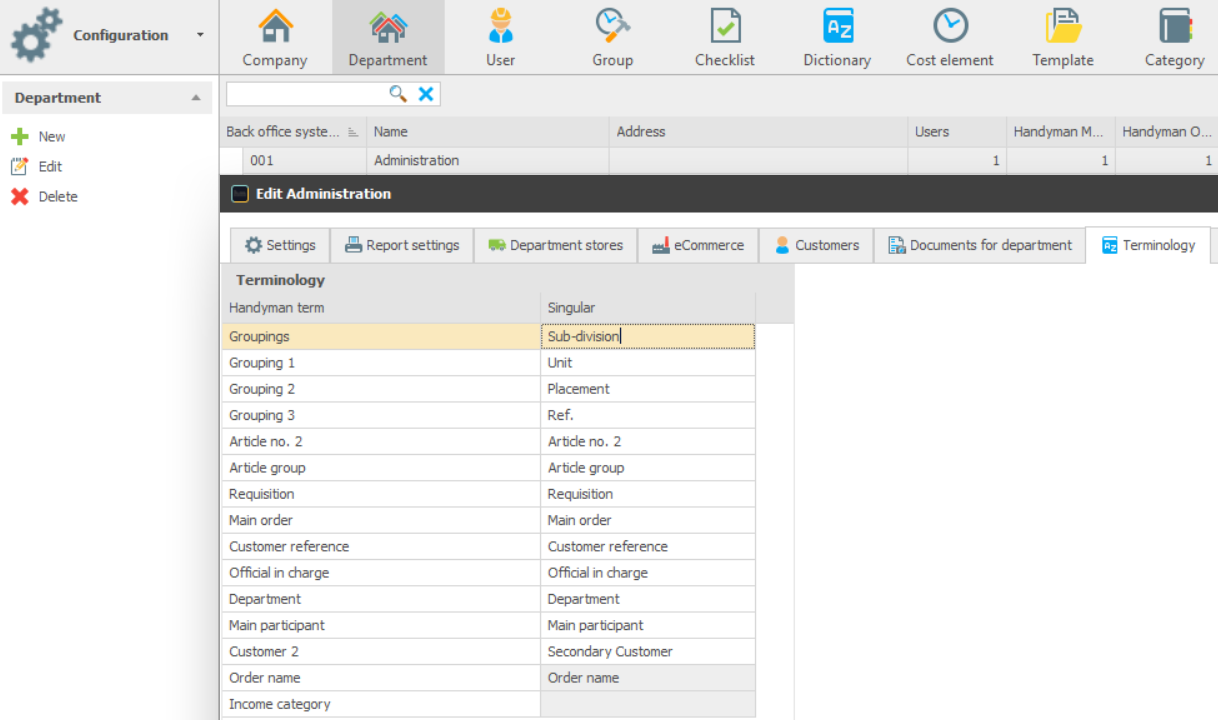1218x720 pixels.
Task: Open the Group configuration icon
Action: point(612,26)
